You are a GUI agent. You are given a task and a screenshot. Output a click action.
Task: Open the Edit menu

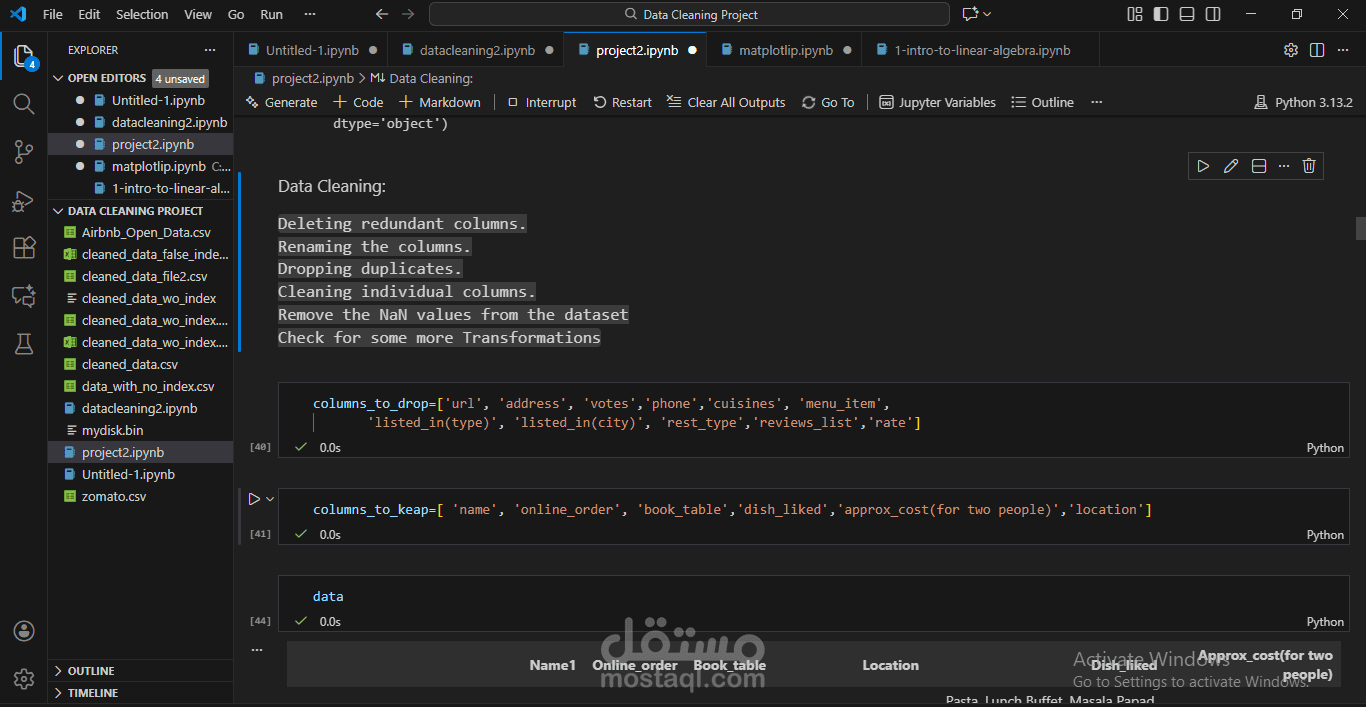pos(89,14)
